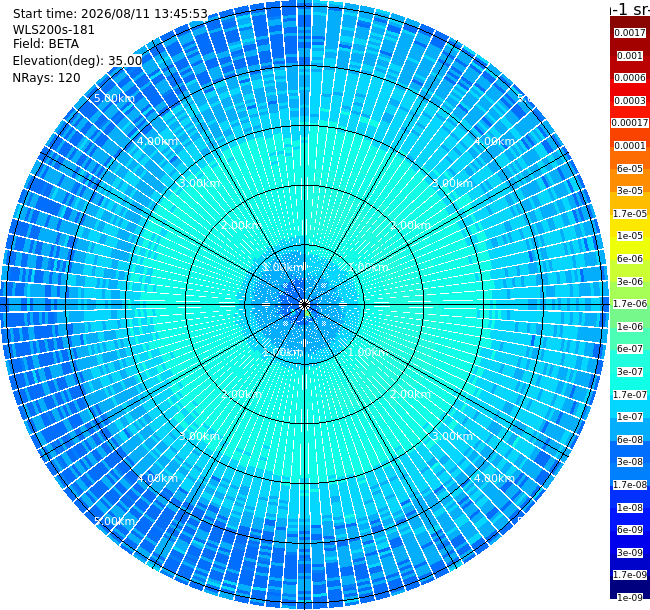
Task: Click the 1.7e-05 colorbar label
Action: (630, 213)
